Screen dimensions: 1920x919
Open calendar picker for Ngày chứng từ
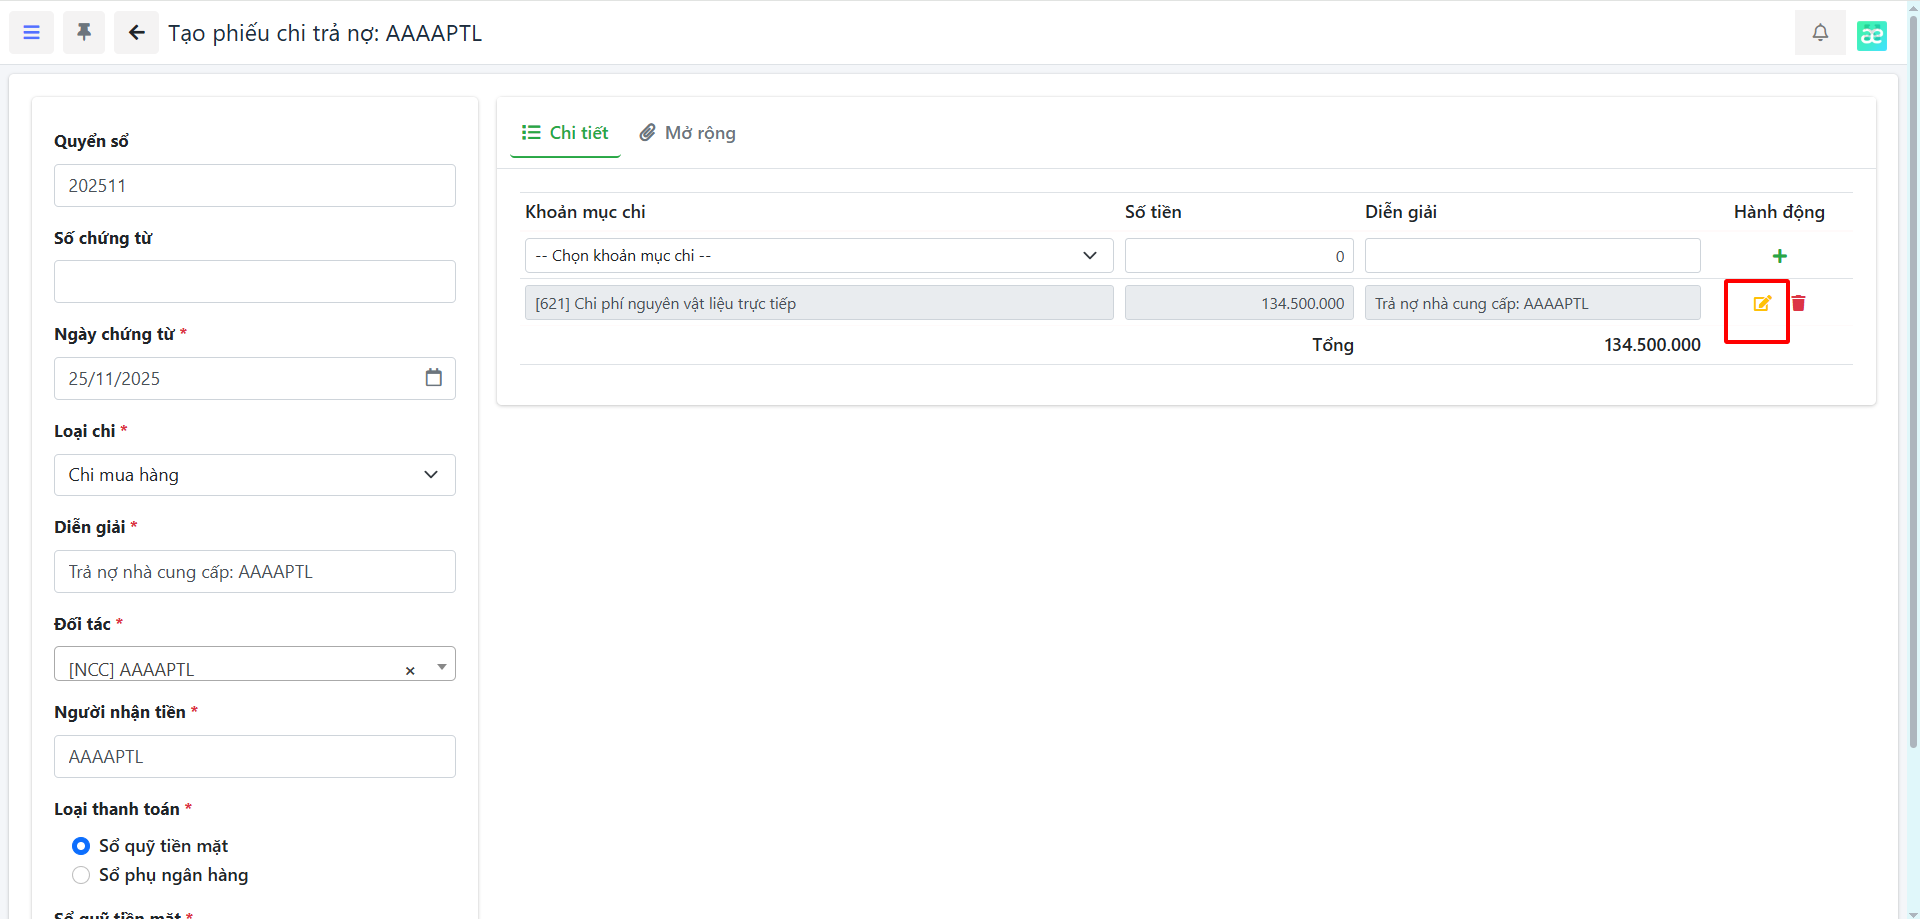click(x=433, y=378)
